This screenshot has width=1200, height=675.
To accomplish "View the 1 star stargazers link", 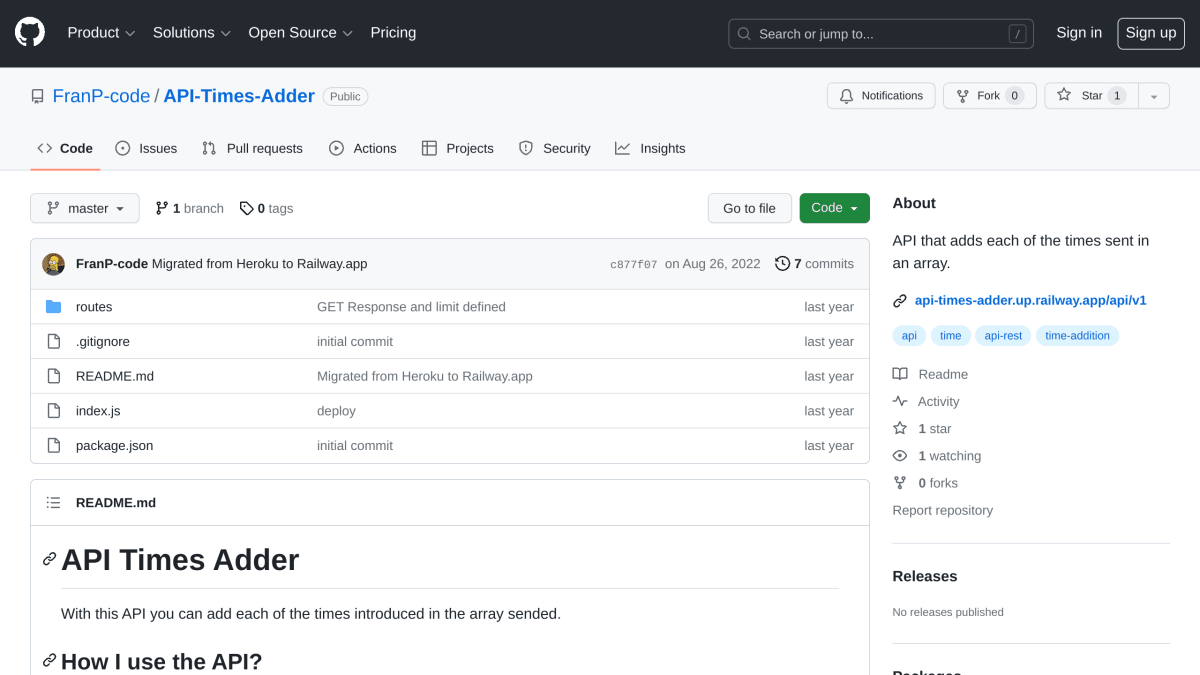I will (x=922, y=428).
